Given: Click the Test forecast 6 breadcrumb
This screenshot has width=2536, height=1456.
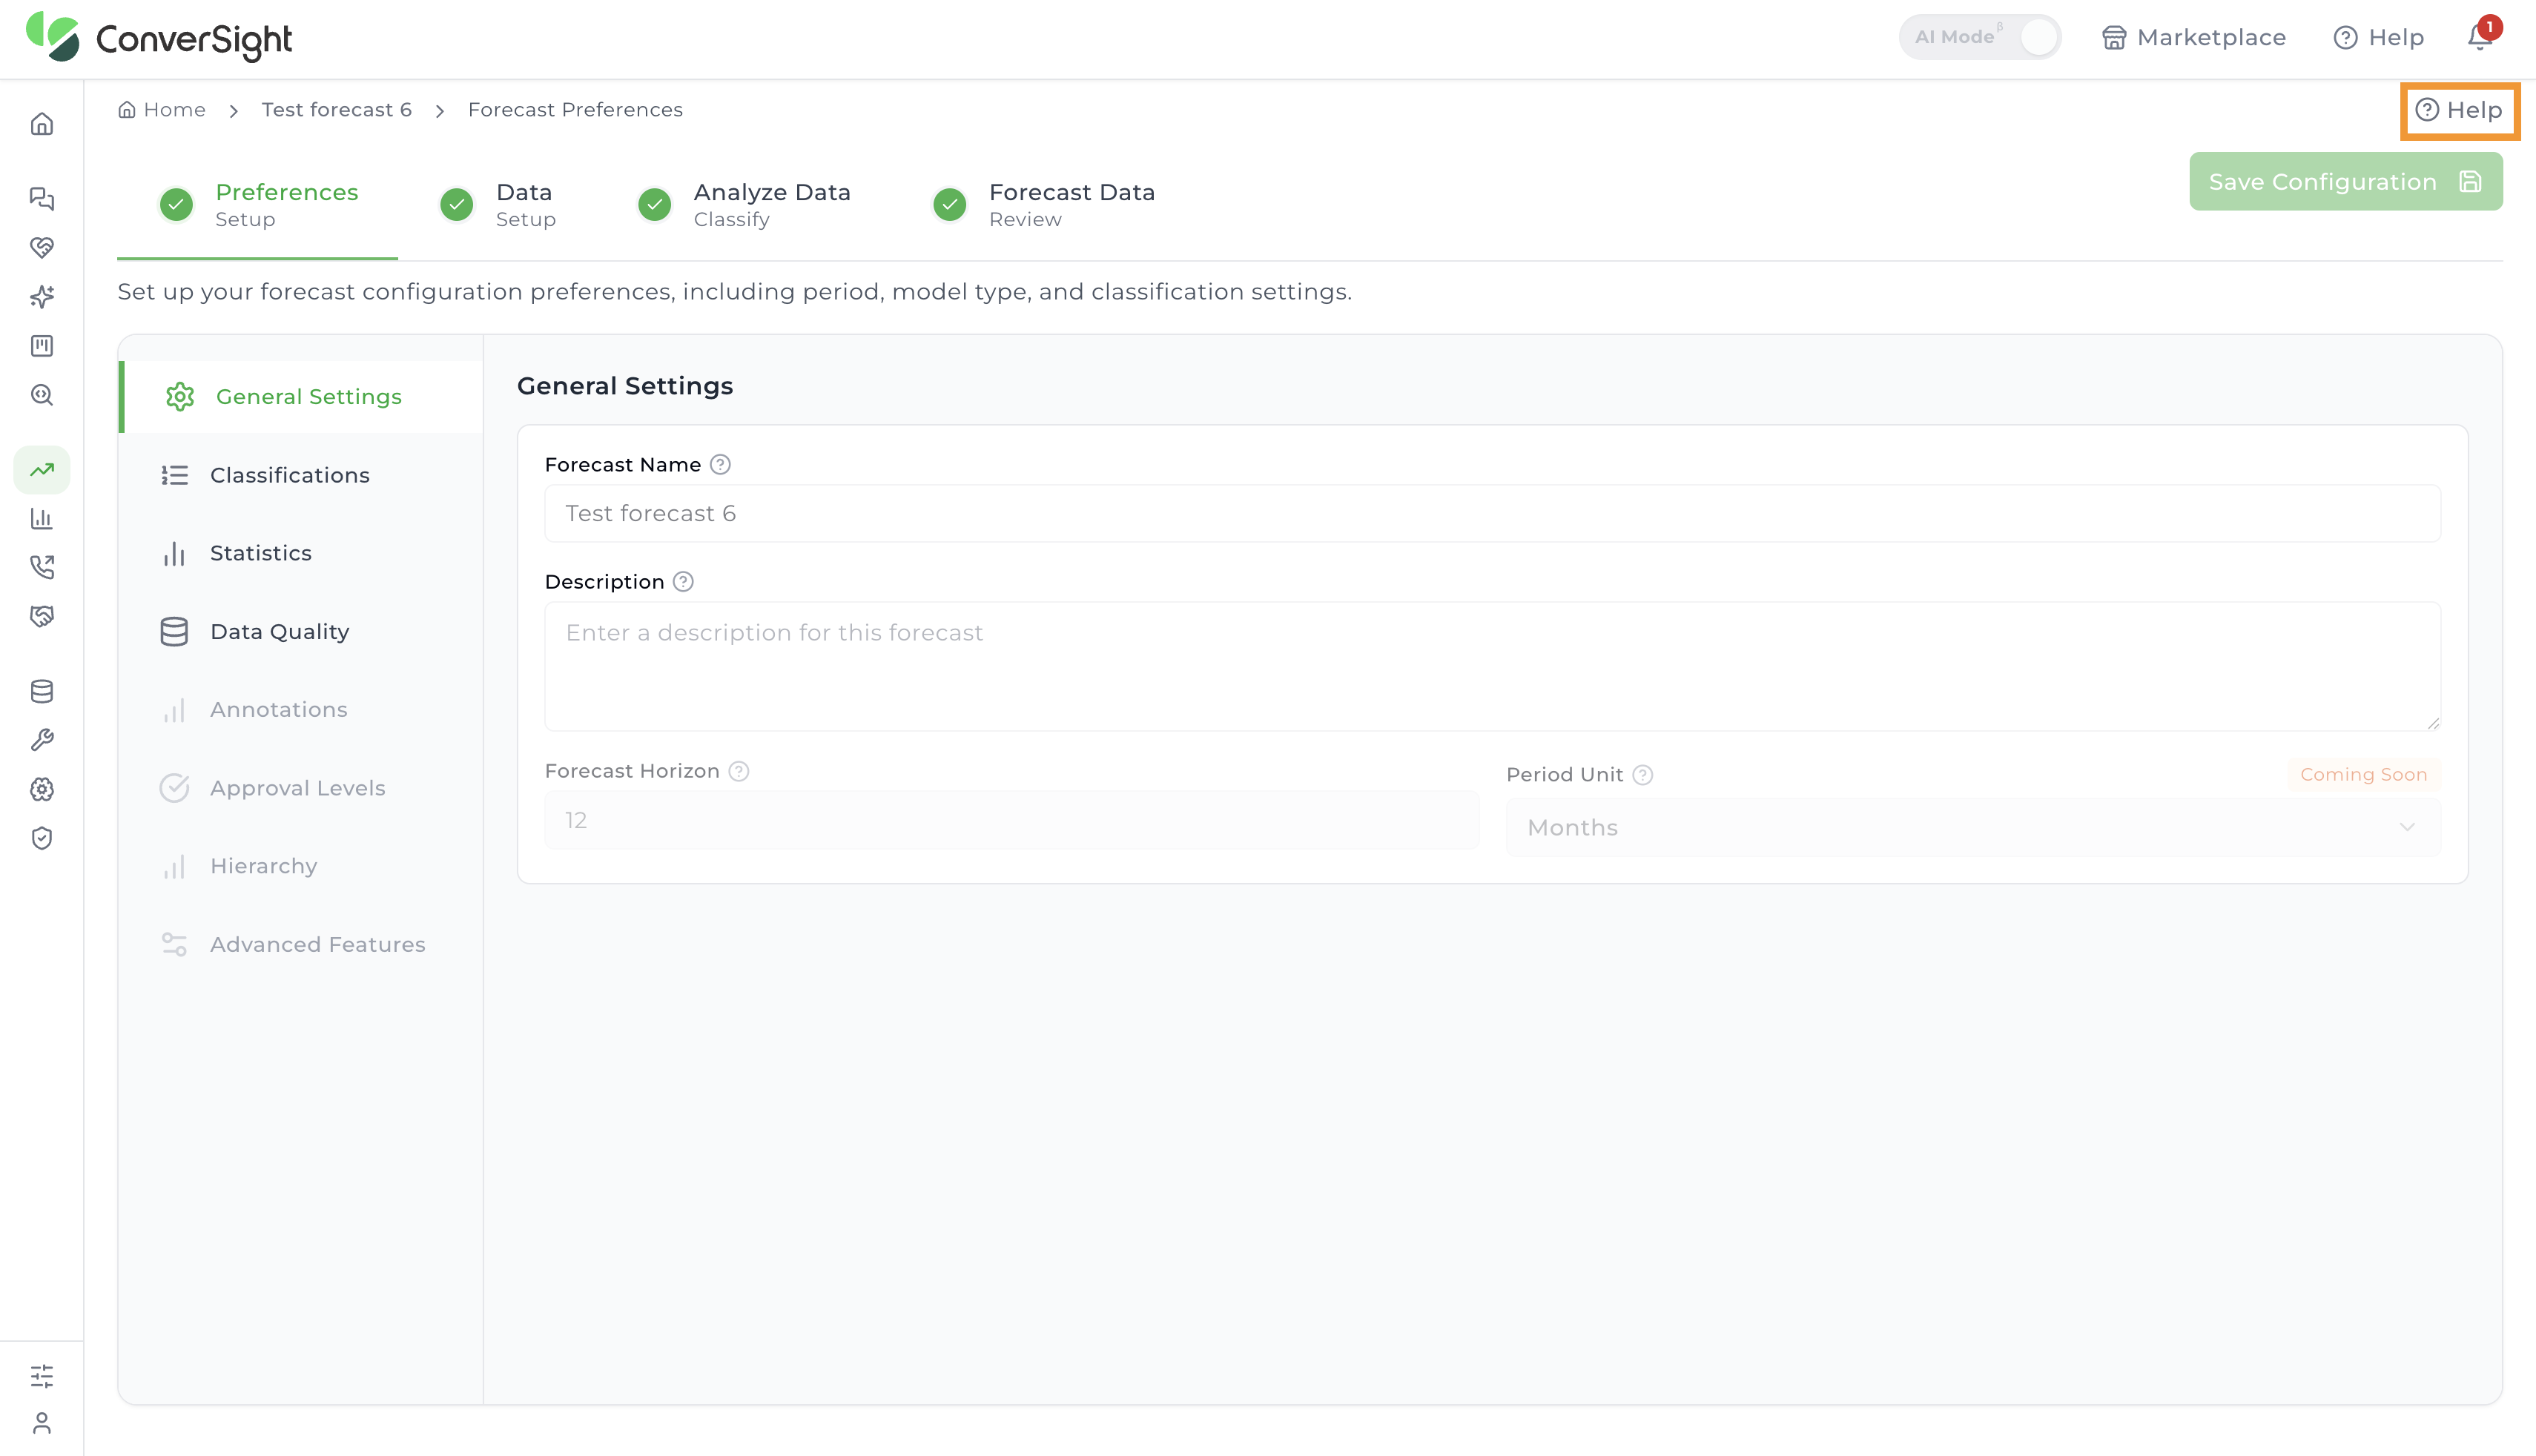Looking at the screenshot, I should [337, 110].
